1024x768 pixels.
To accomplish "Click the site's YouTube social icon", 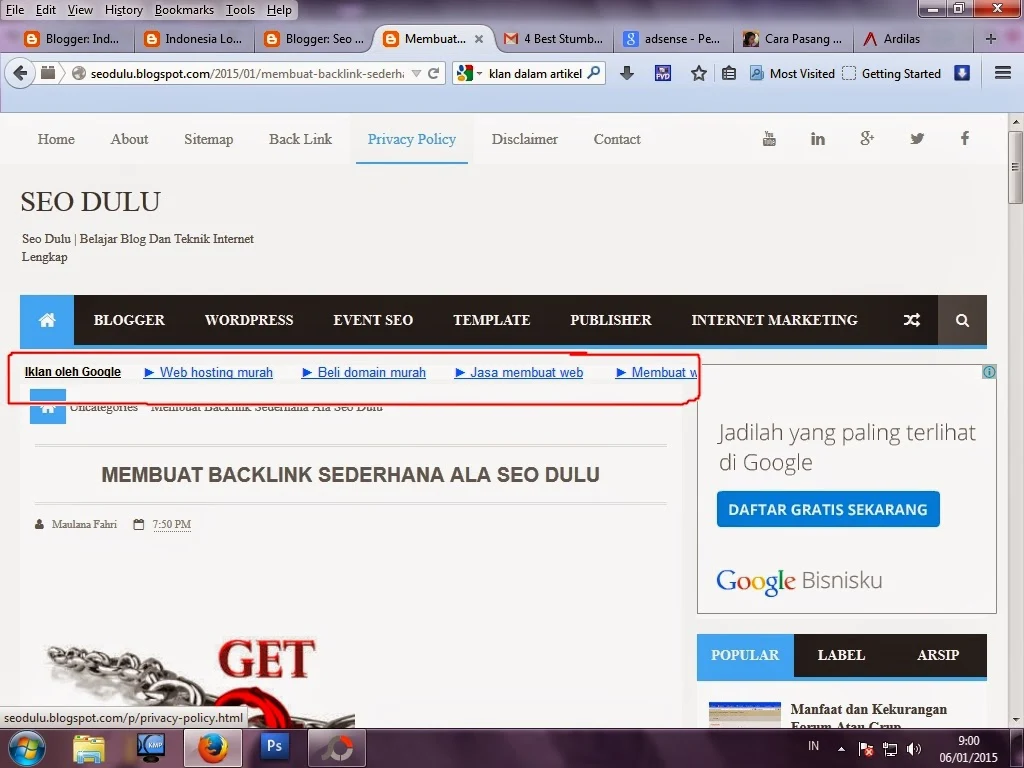I will pos(769,138).
